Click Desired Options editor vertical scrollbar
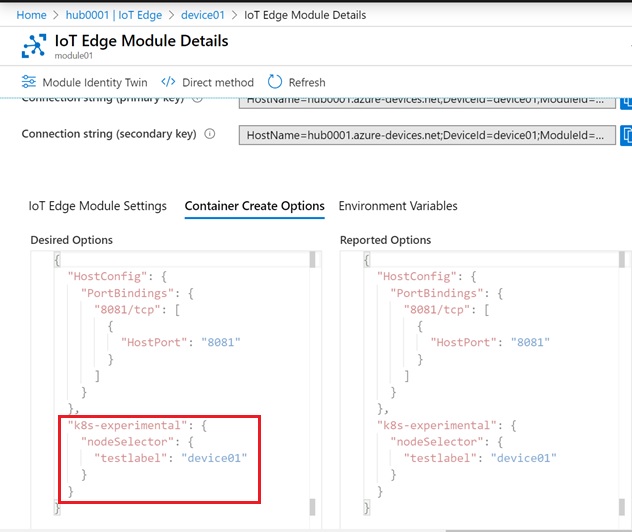 312,383
